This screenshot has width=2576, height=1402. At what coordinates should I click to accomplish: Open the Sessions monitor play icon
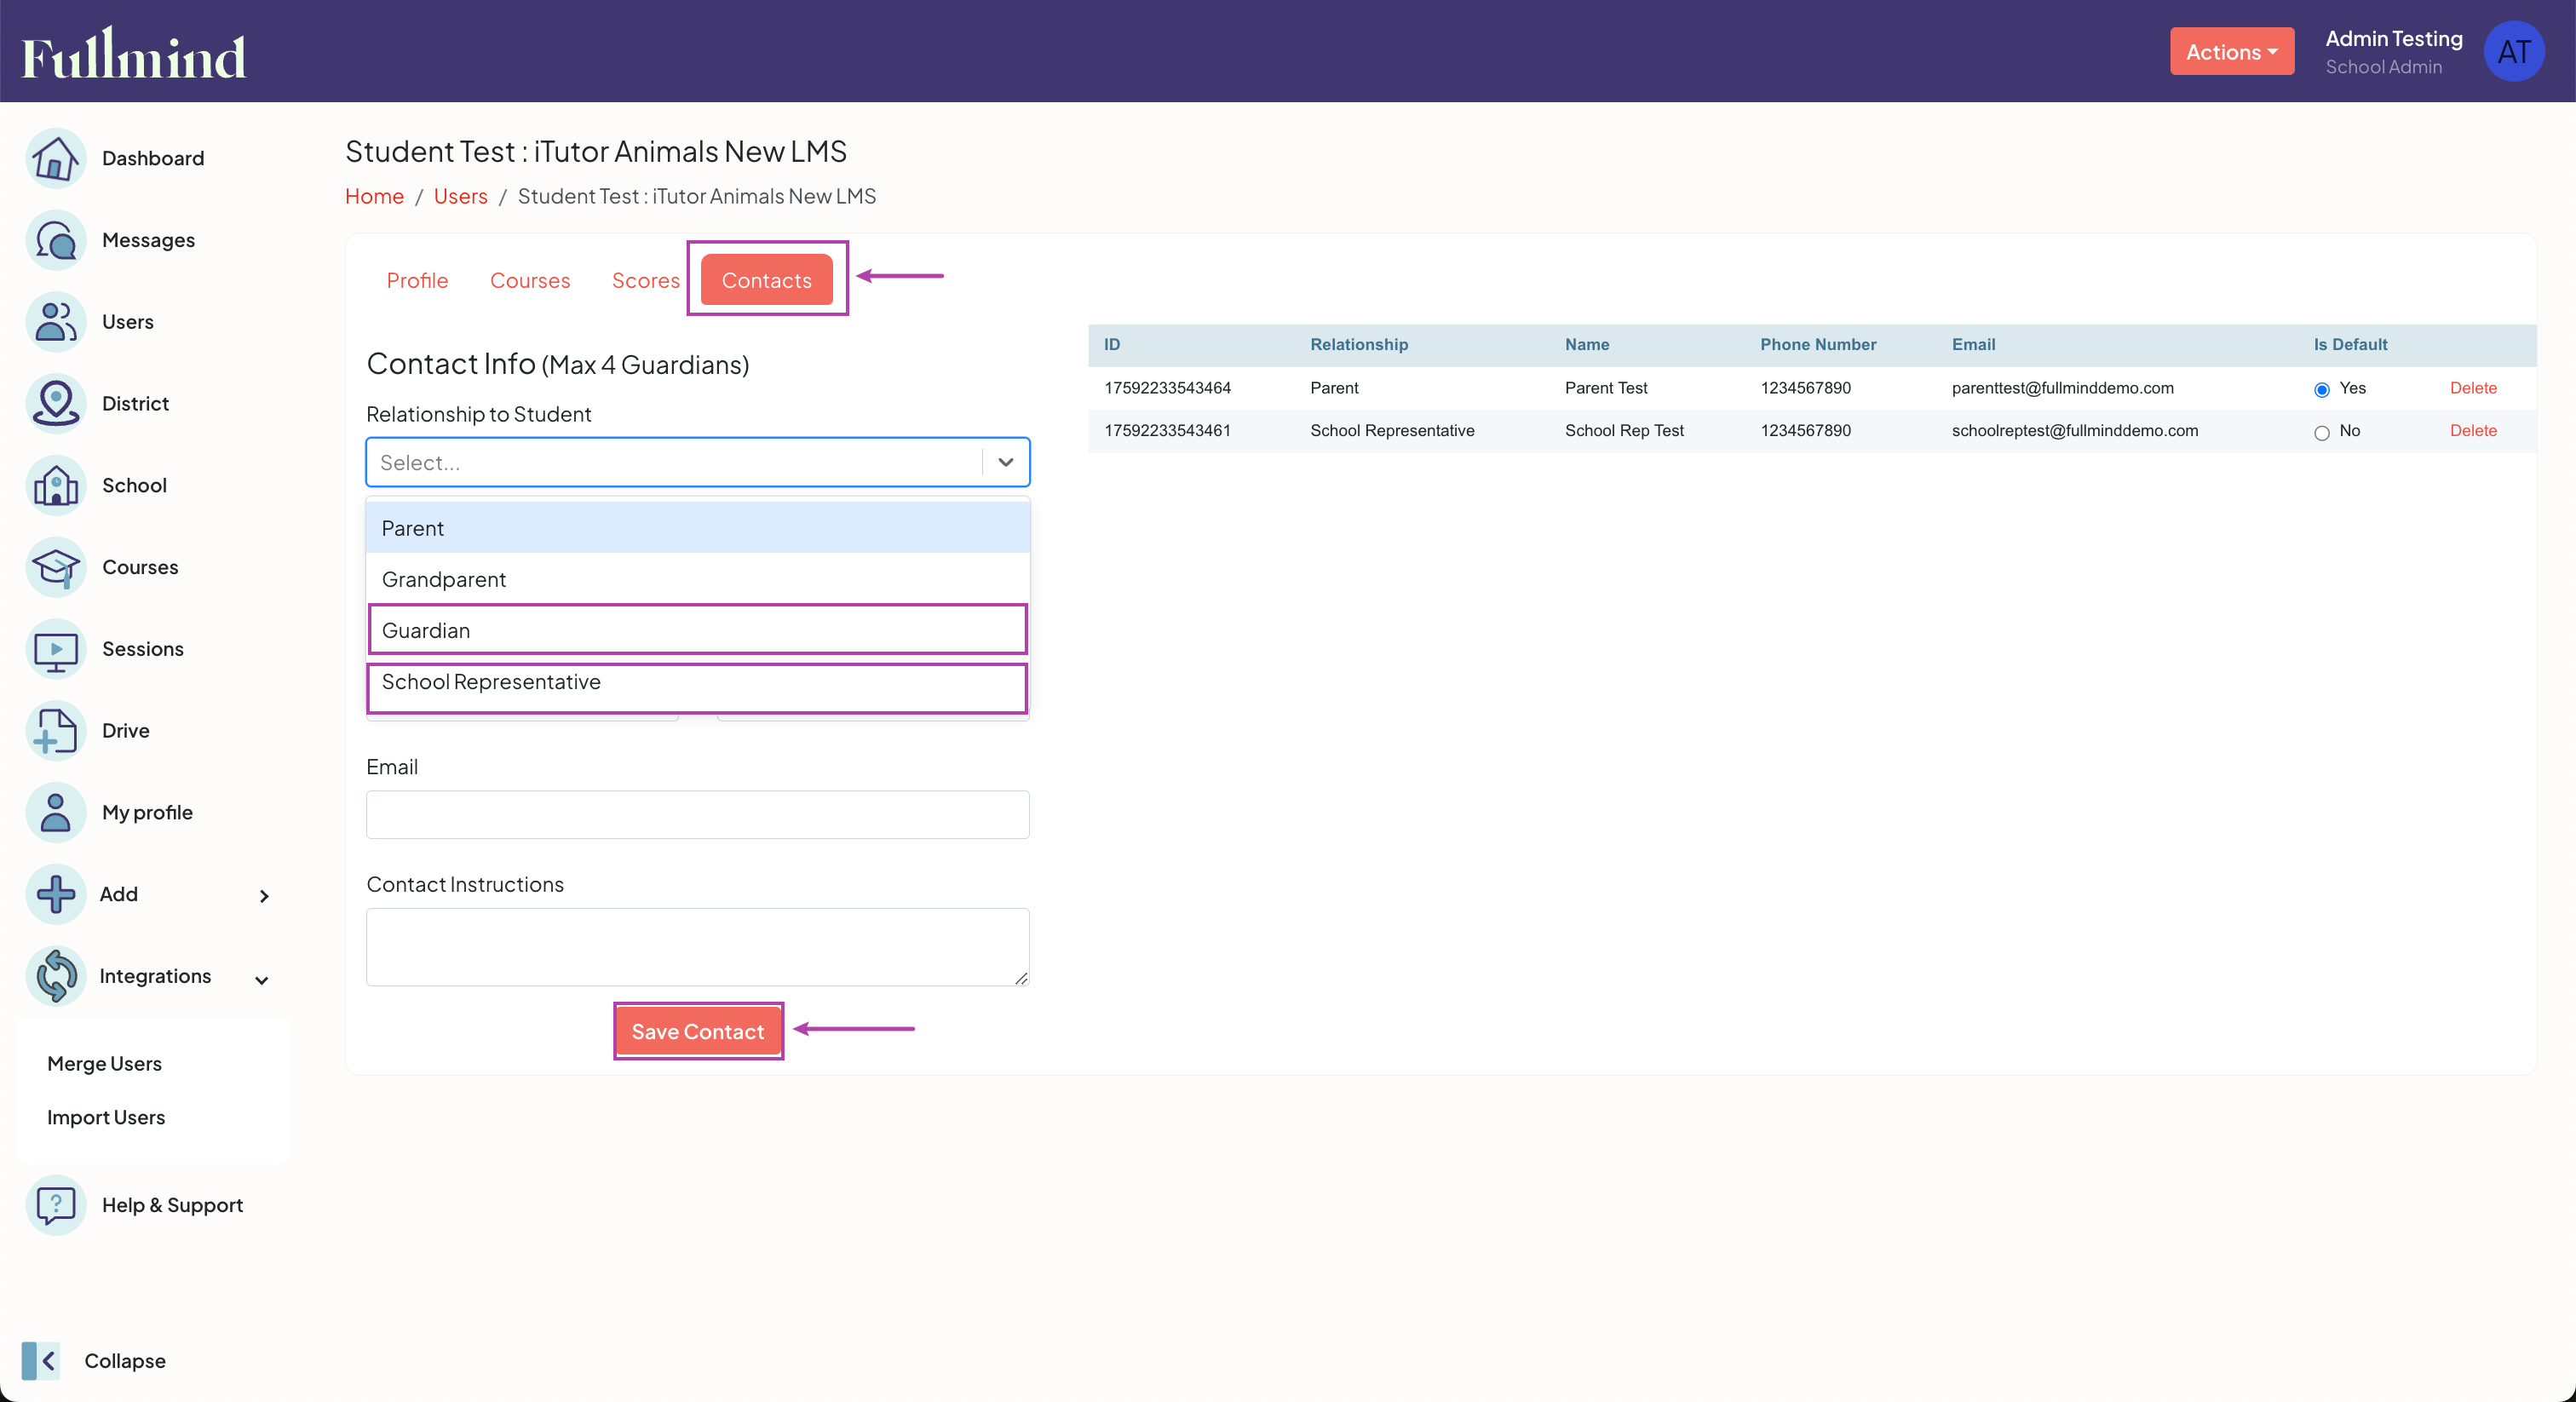[56, 649]
